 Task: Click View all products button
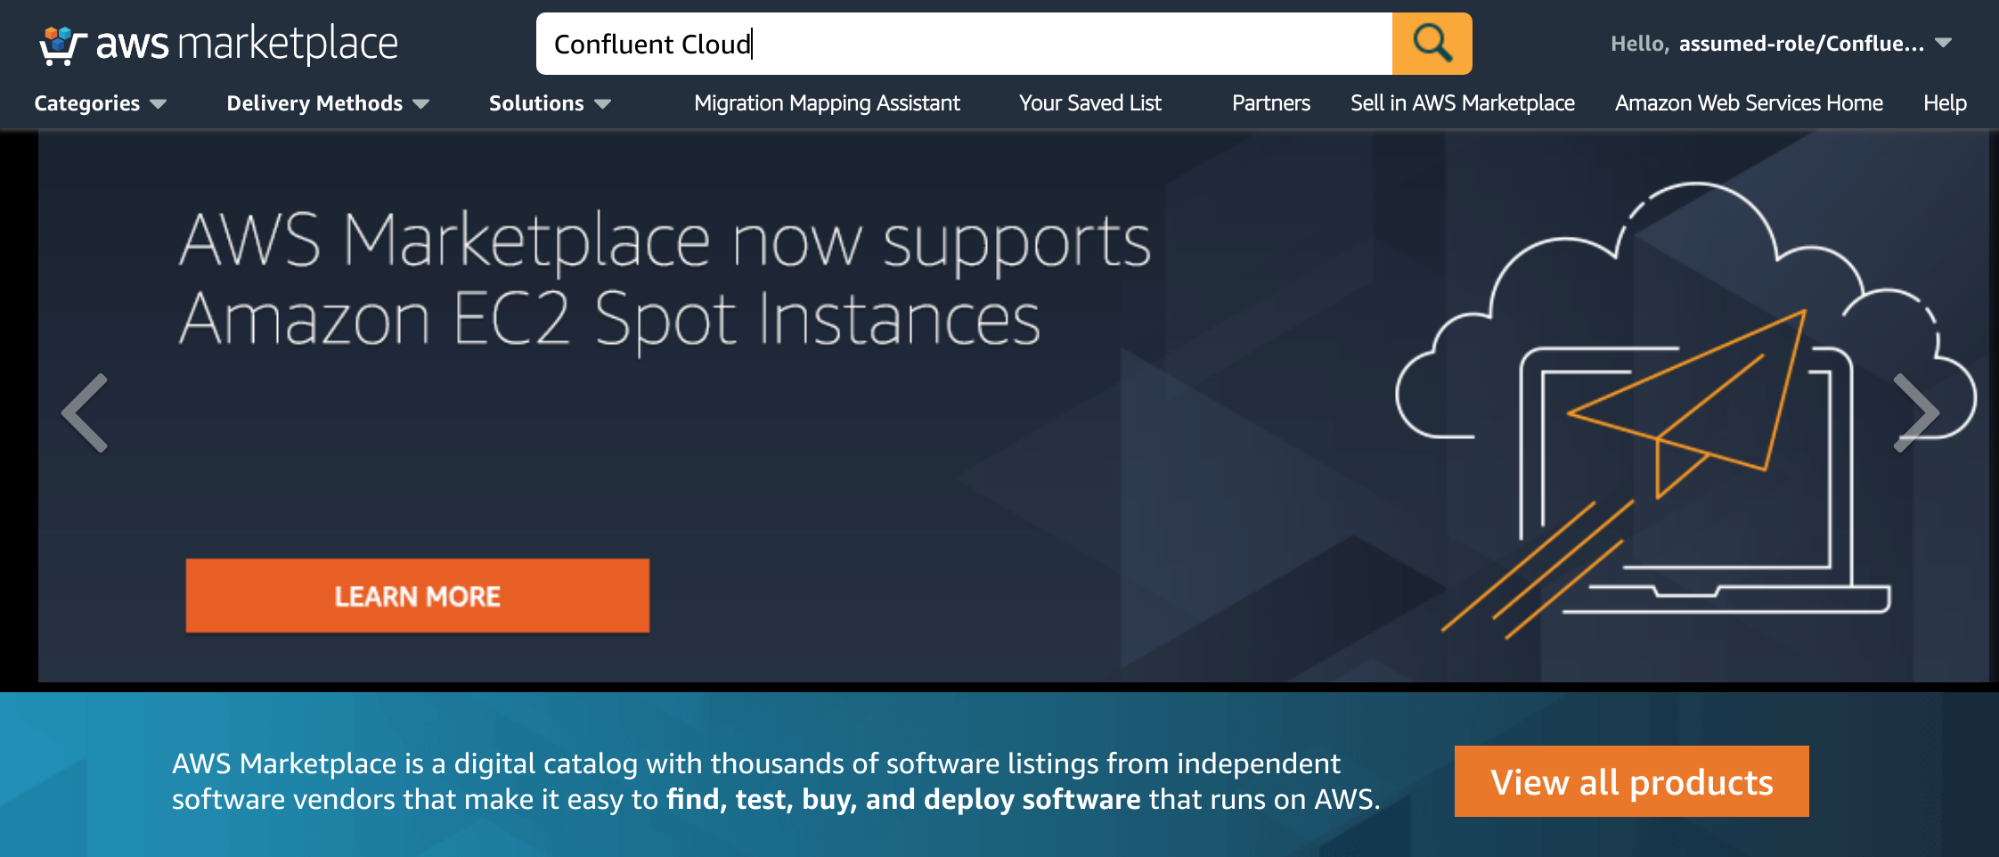(1631, 781)
